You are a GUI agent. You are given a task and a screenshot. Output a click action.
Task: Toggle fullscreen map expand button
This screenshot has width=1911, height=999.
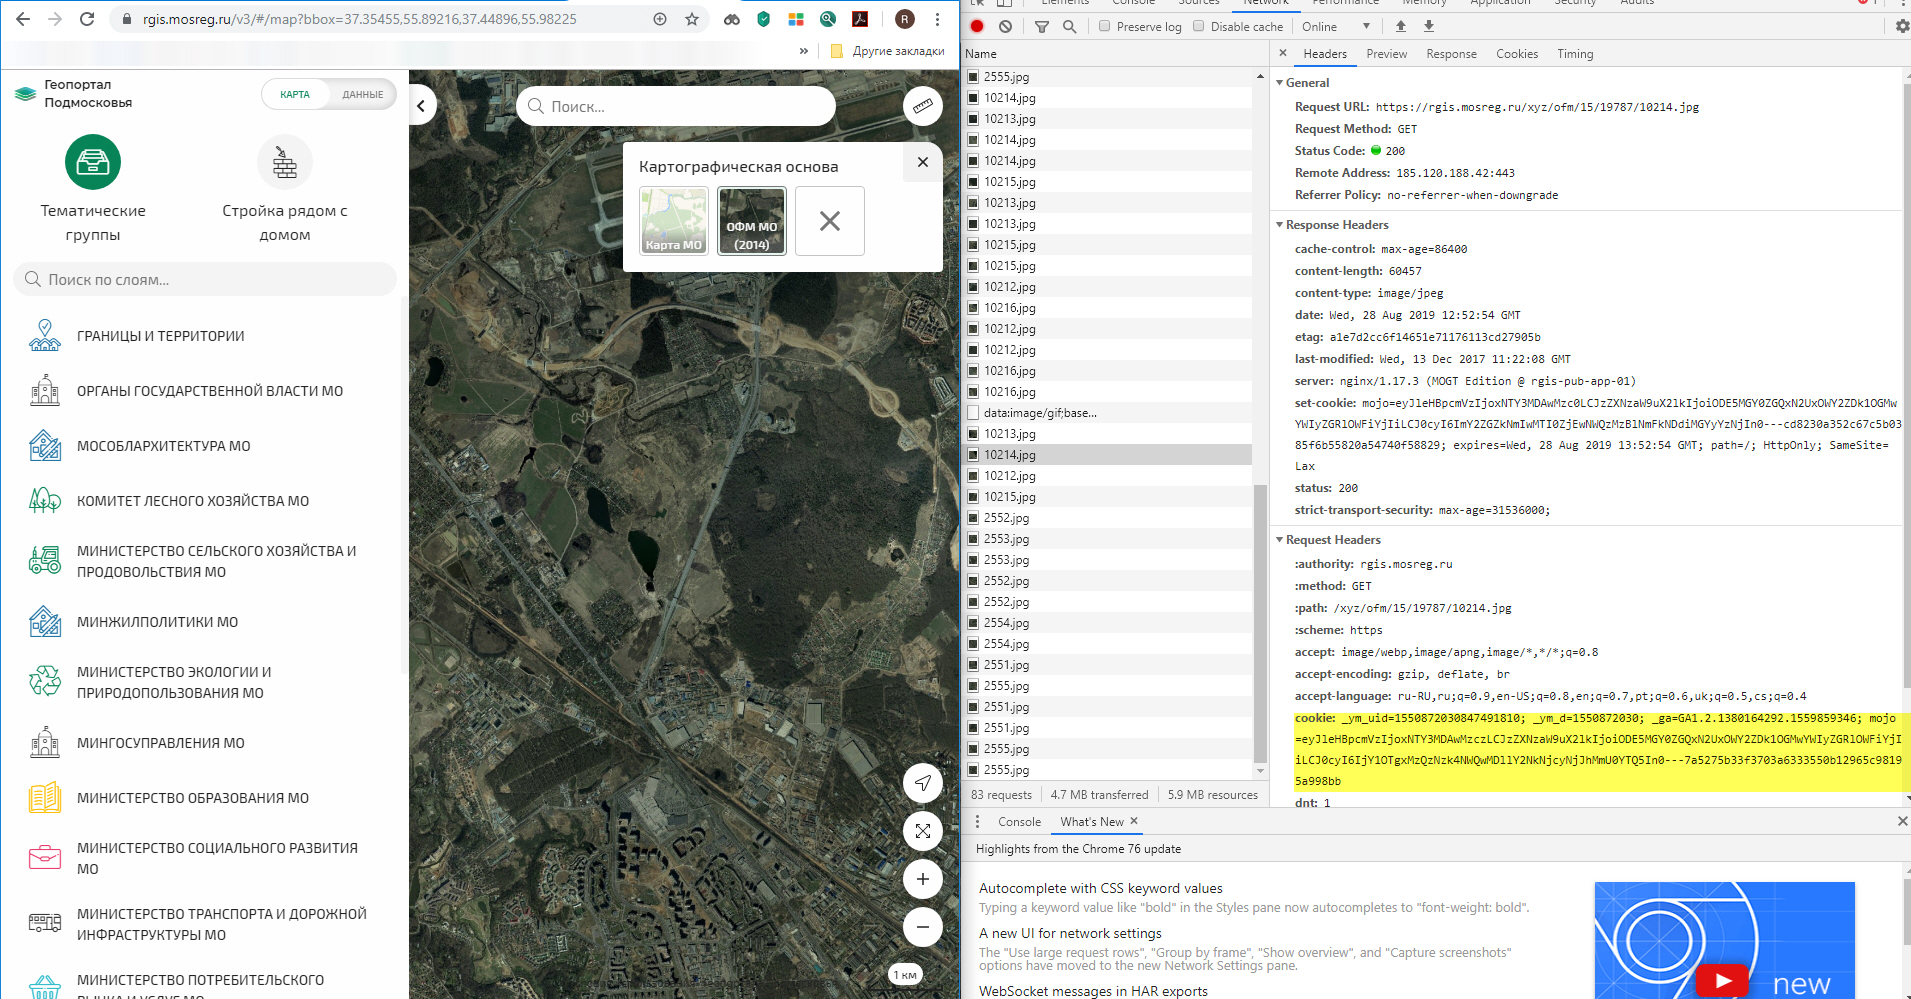922,831
